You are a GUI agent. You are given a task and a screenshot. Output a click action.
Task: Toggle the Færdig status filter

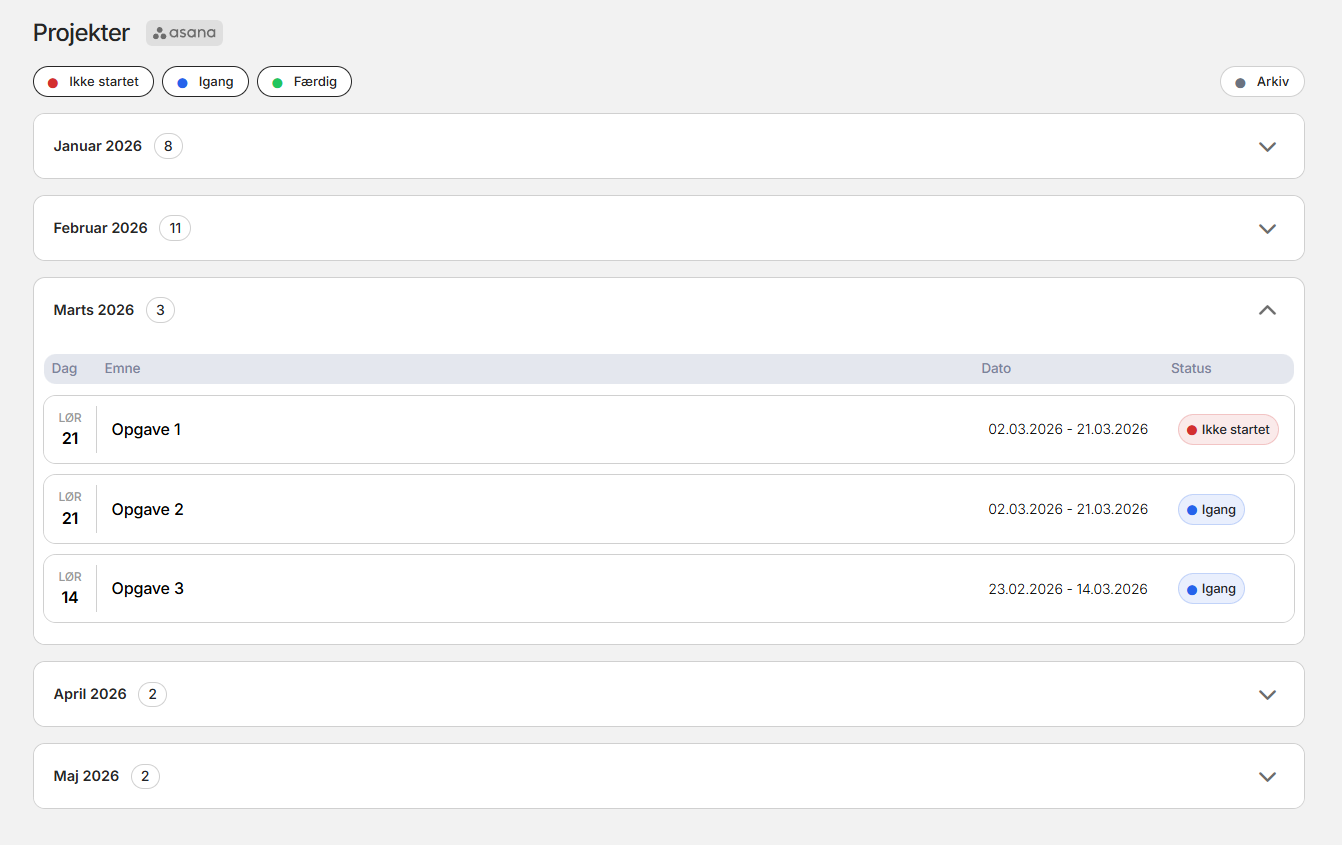(304, 82)
